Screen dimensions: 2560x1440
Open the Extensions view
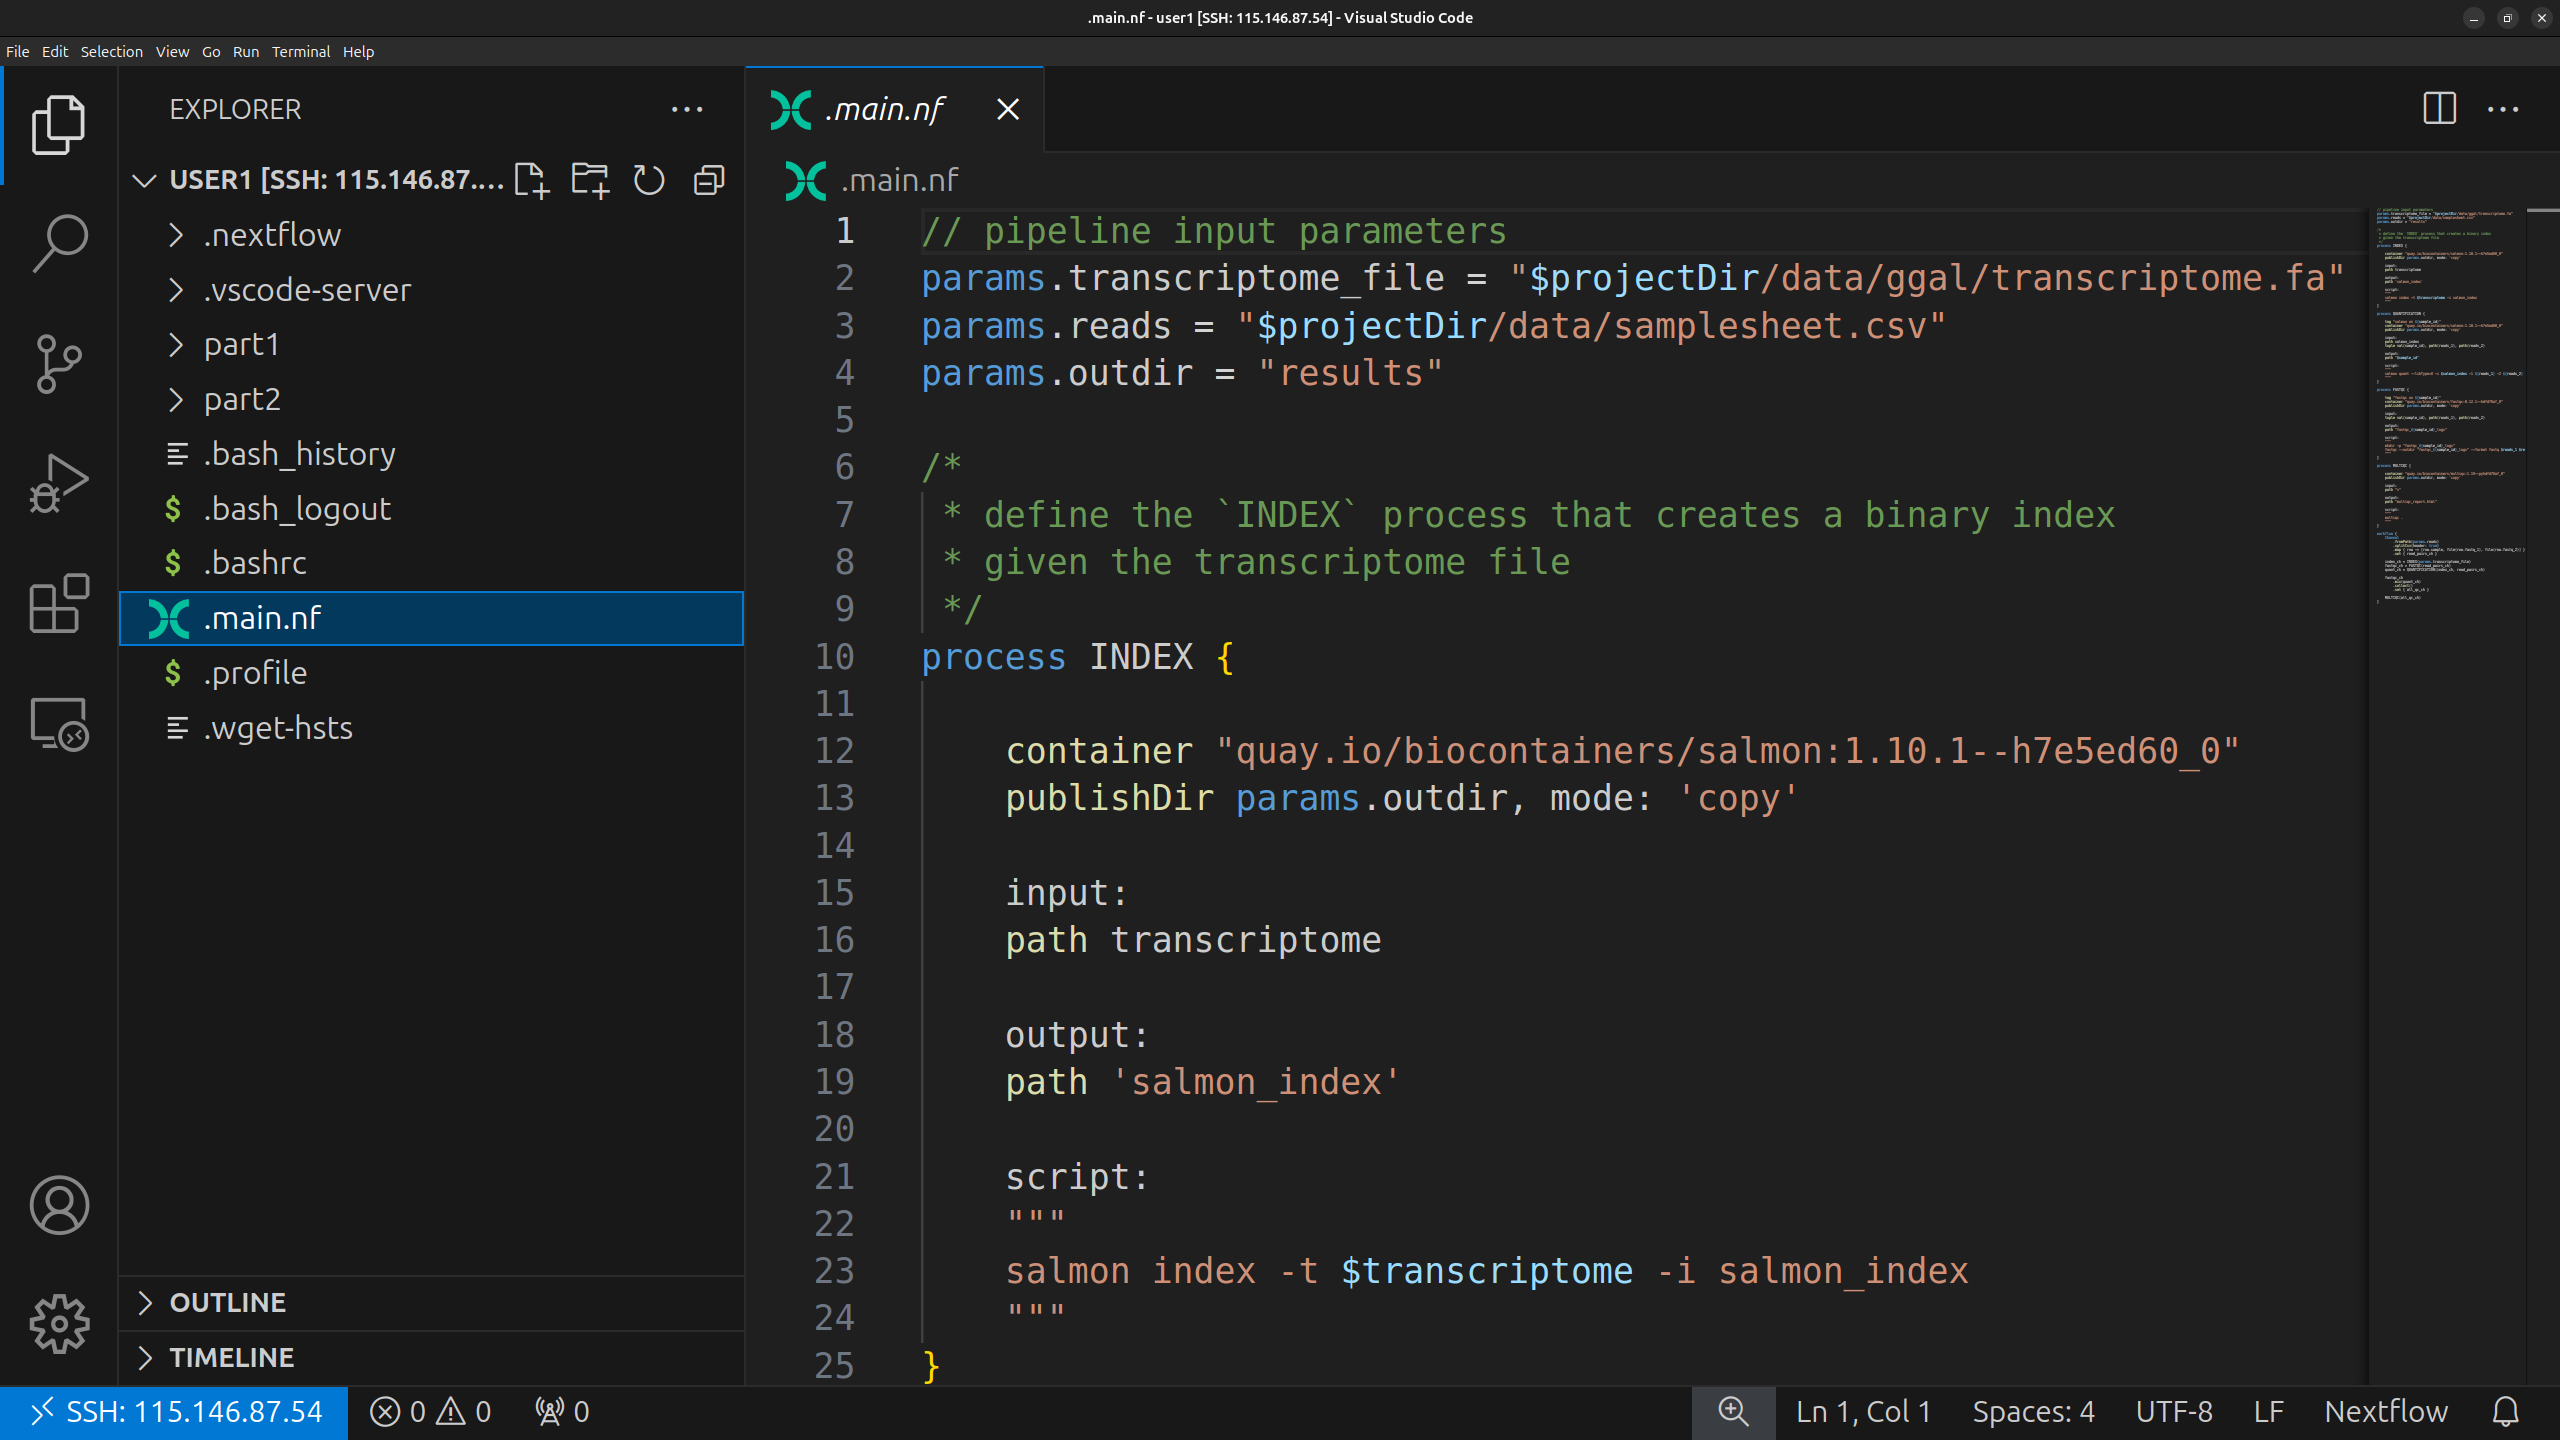point(59,603)
